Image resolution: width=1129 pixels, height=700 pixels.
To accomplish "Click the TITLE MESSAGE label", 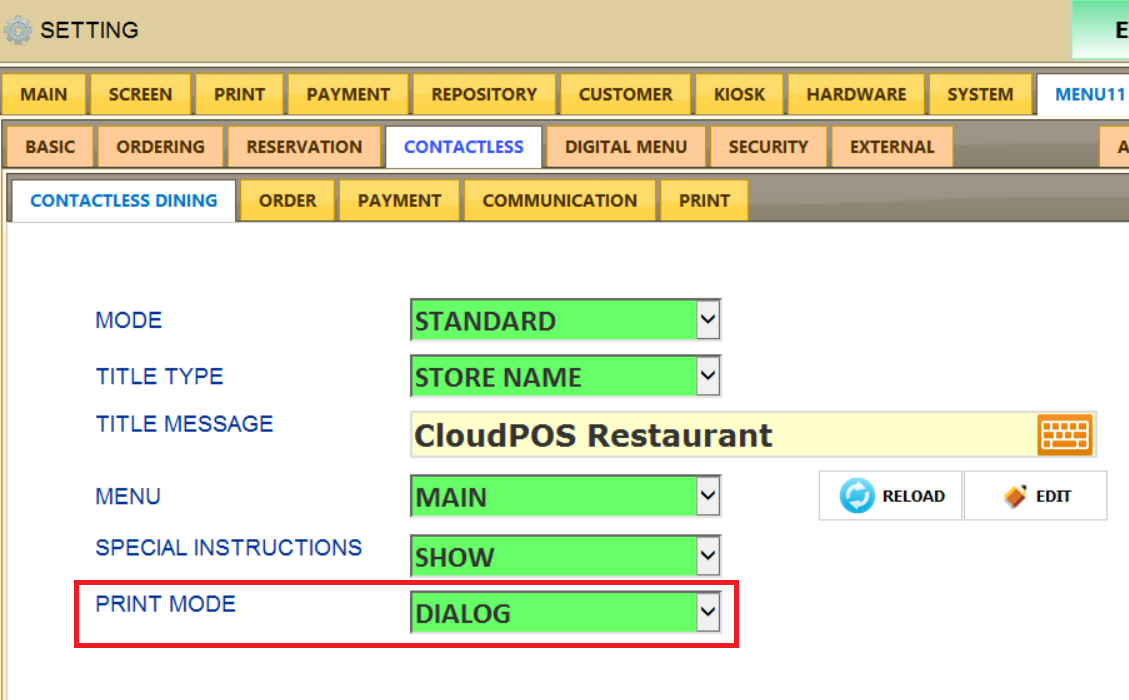I will pyautogui.click(x=184, y=423).
